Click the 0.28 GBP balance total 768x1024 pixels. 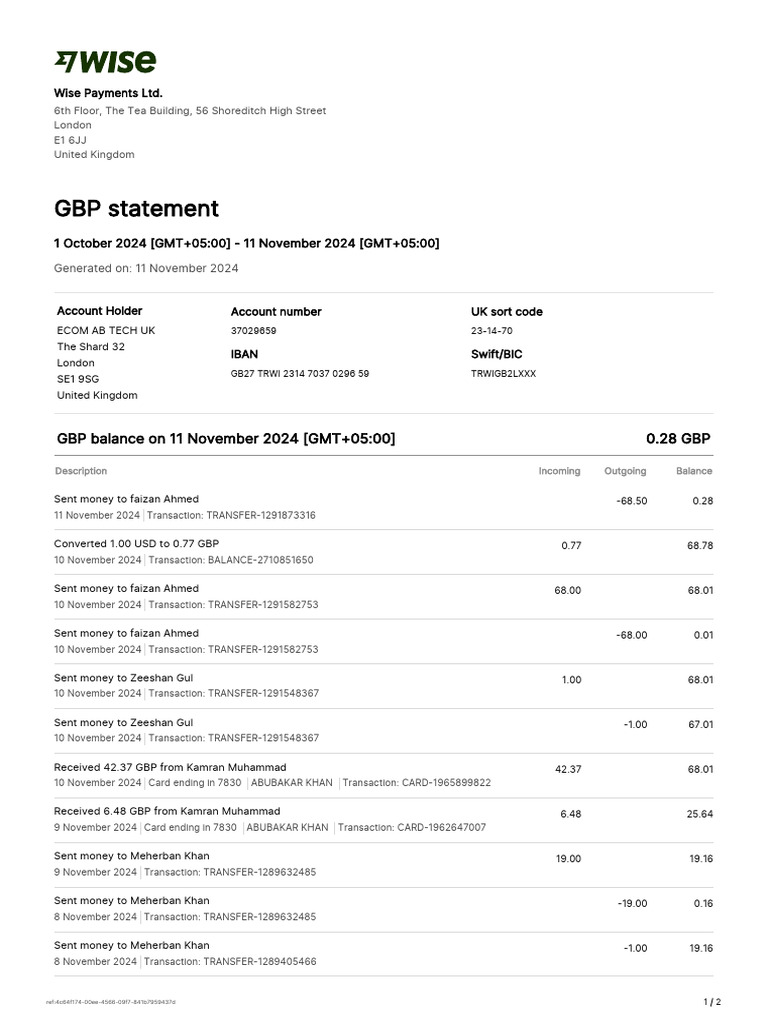point(678,439)
